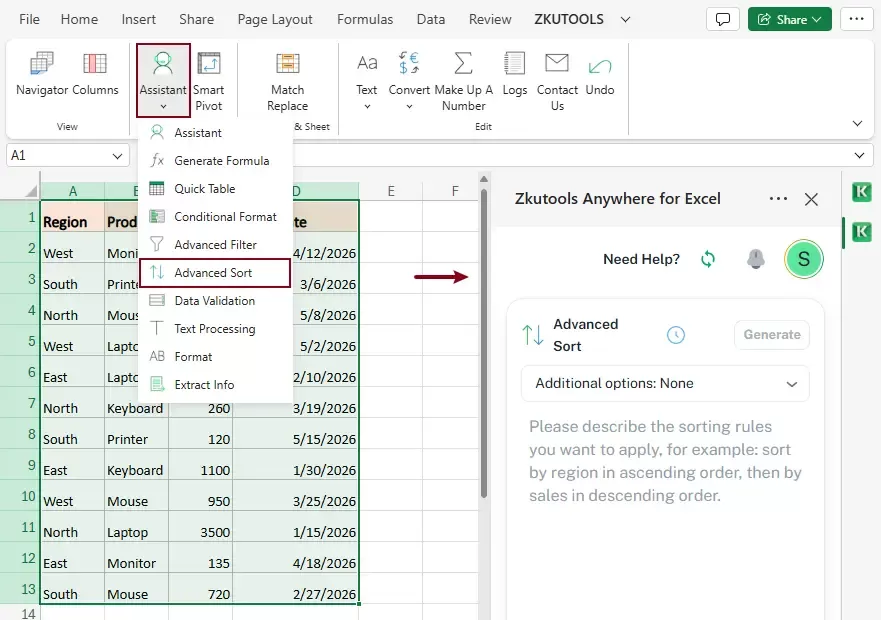
Task: Select column F header
Action: [x=455, y=191]
